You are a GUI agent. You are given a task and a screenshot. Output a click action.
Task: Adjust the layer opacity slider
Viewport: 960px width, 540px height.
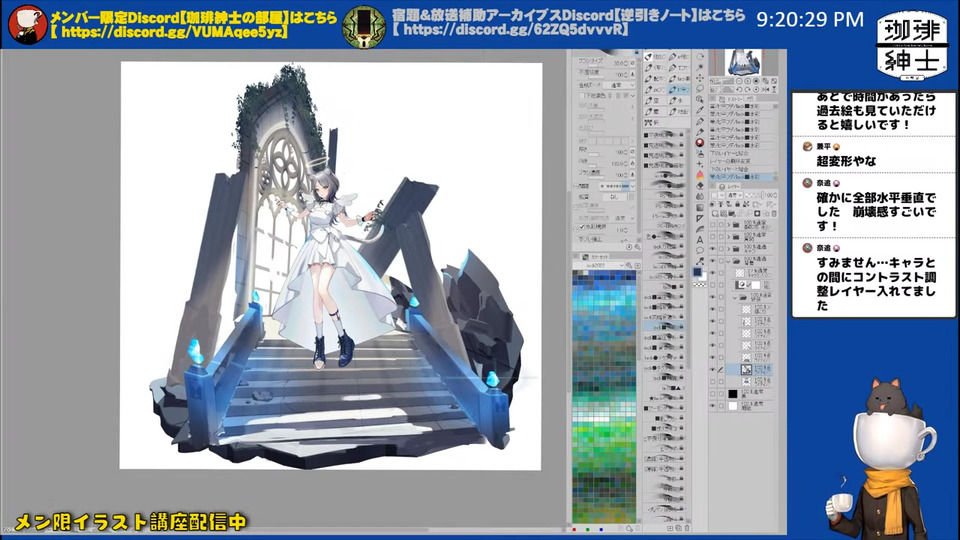[754, 195]
